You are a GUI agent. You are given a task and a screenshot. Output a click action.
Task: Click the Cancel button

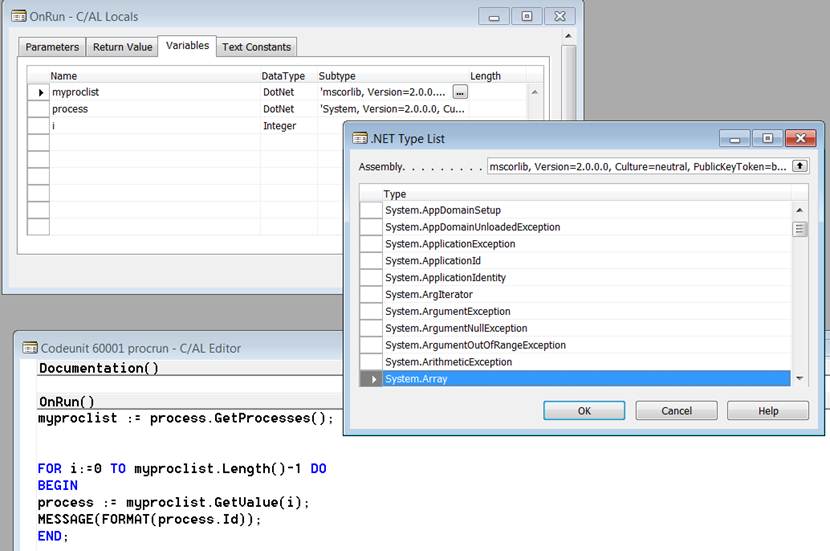point(676,411)
